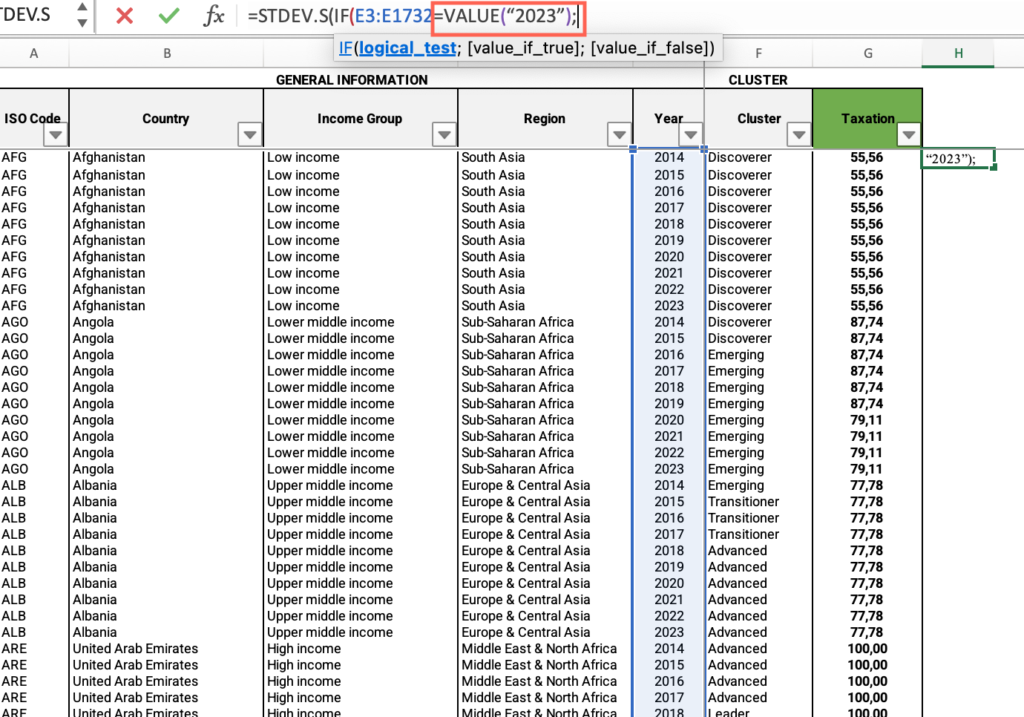Select Sub-Saharan Africa in Angola 2019 row

545,404
